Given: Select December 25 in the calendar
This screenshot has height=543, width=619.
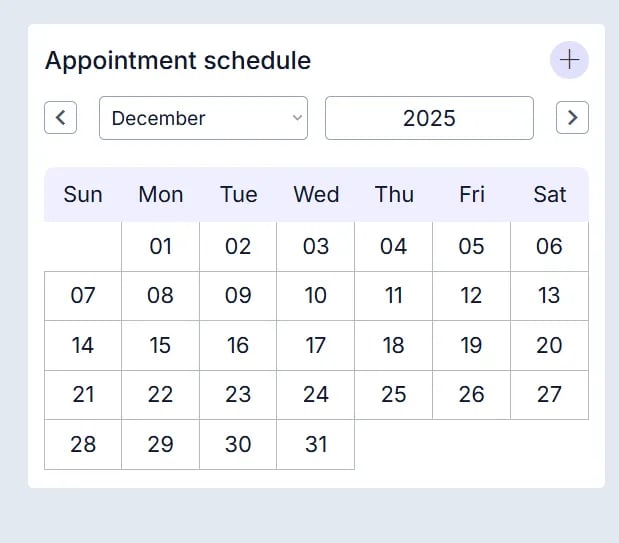Looking at the screenshot, I should point(394,394).
